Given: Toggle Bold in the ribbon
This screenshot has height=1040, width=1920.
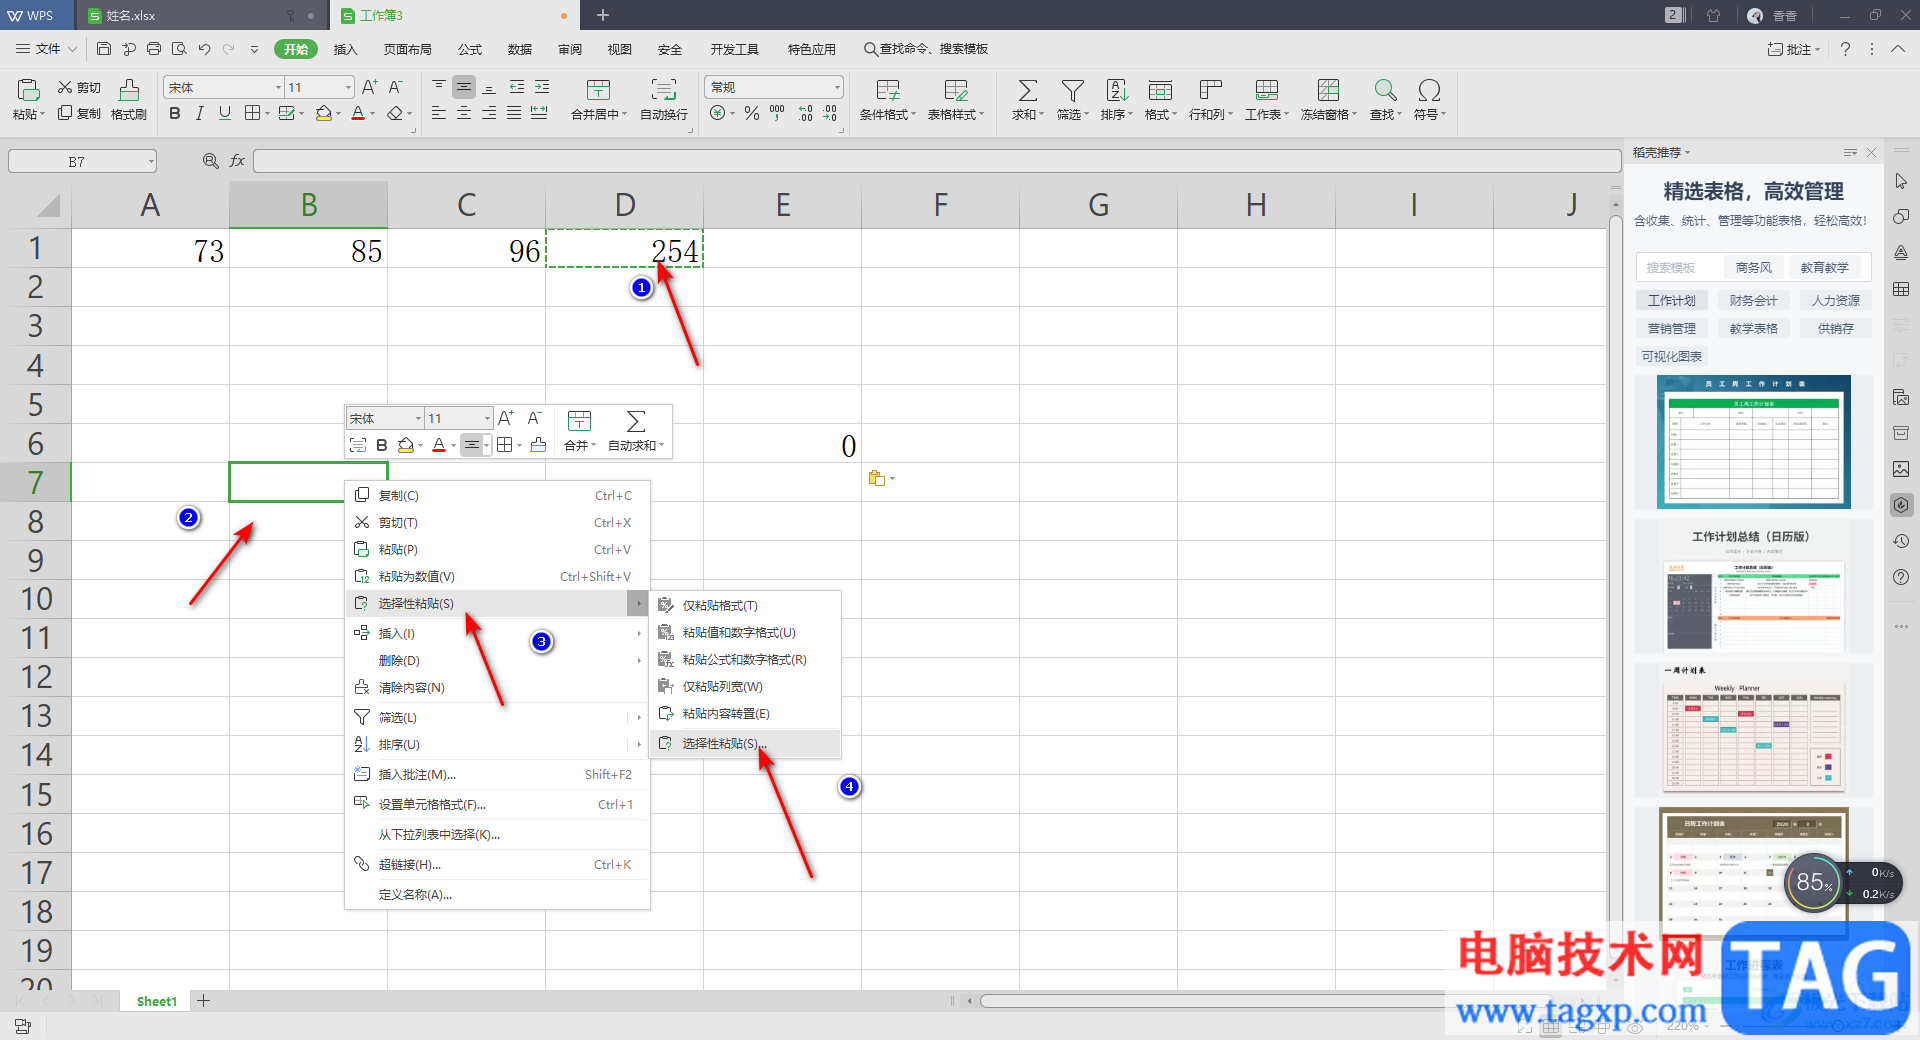Looking at the screenshot, I should click(175, 114).
